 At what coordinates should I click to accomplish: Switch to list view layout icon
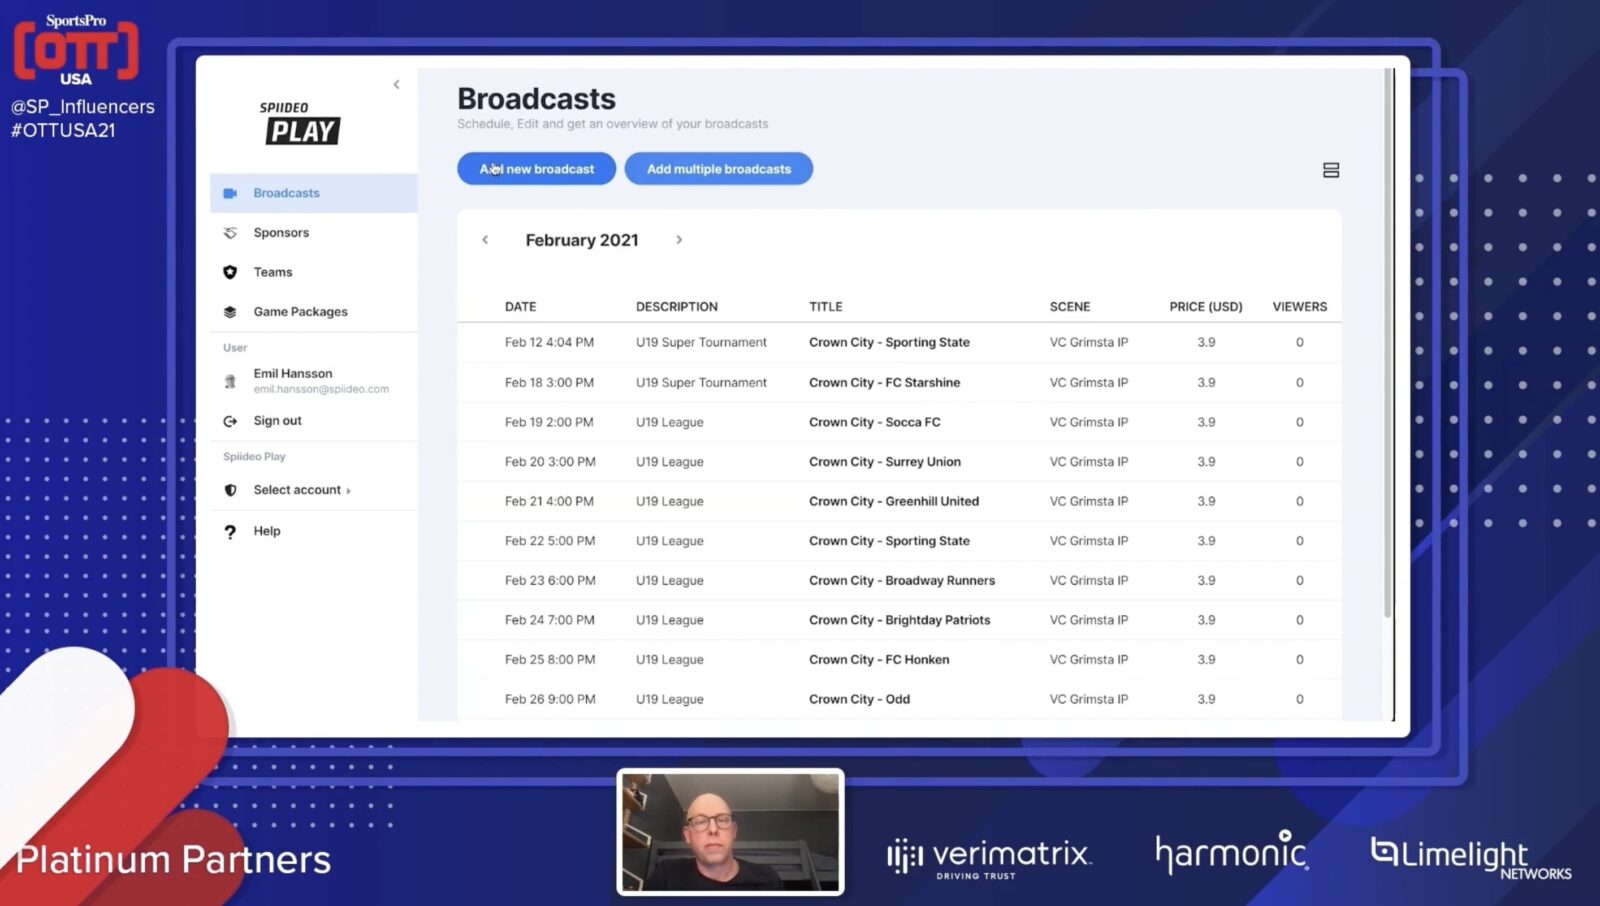(1330, 170)
